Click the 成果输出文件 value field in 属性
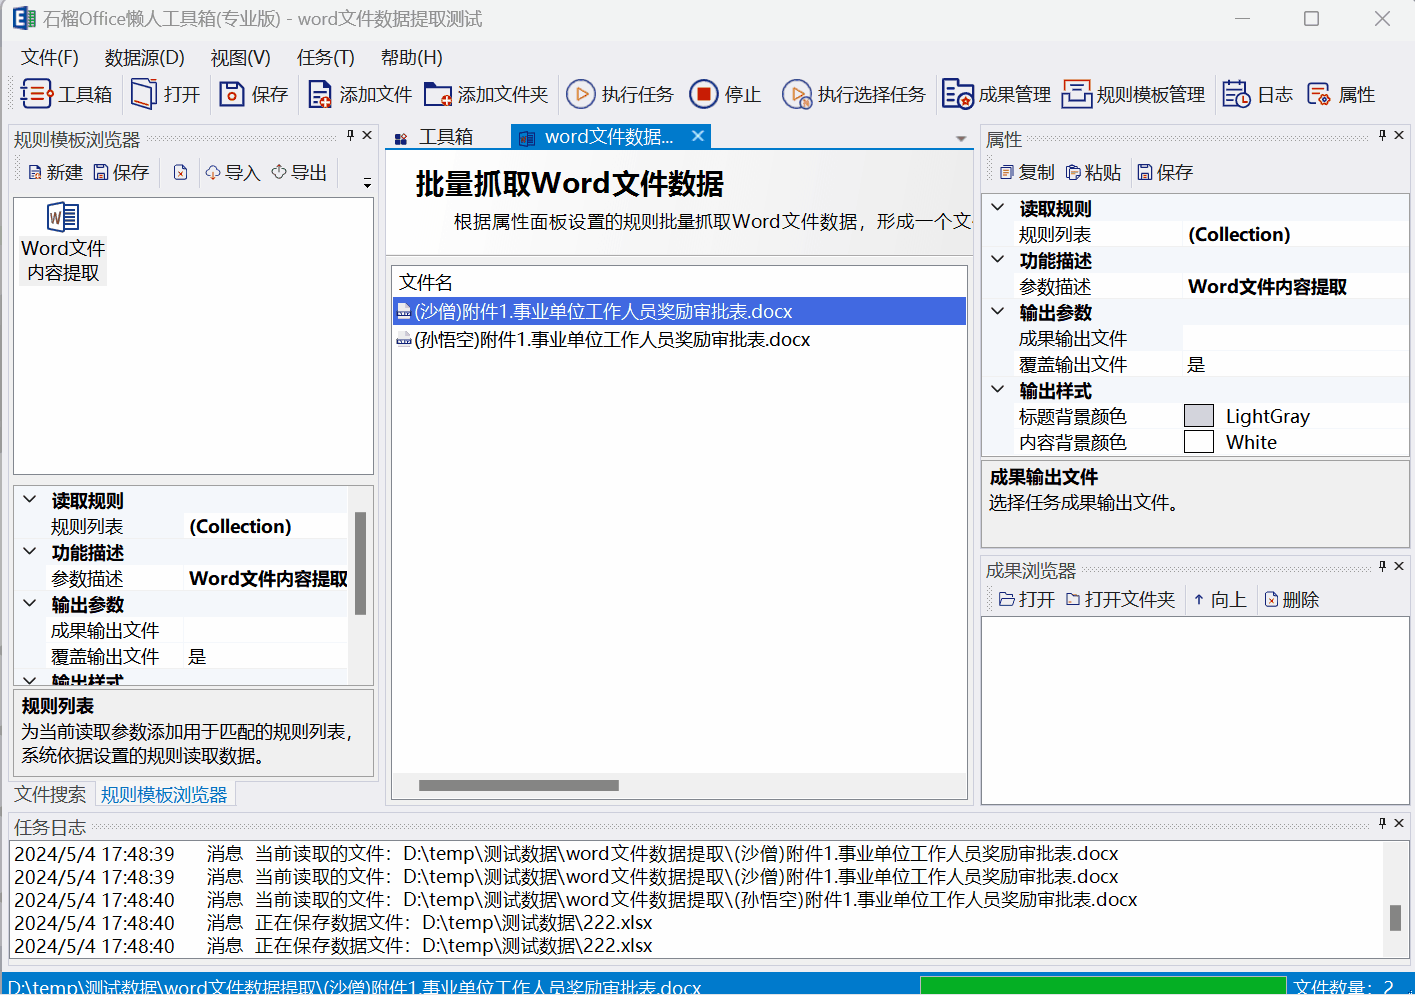Image resolution: width=1415 pixels, height=995 pixels. (1295, 339)
